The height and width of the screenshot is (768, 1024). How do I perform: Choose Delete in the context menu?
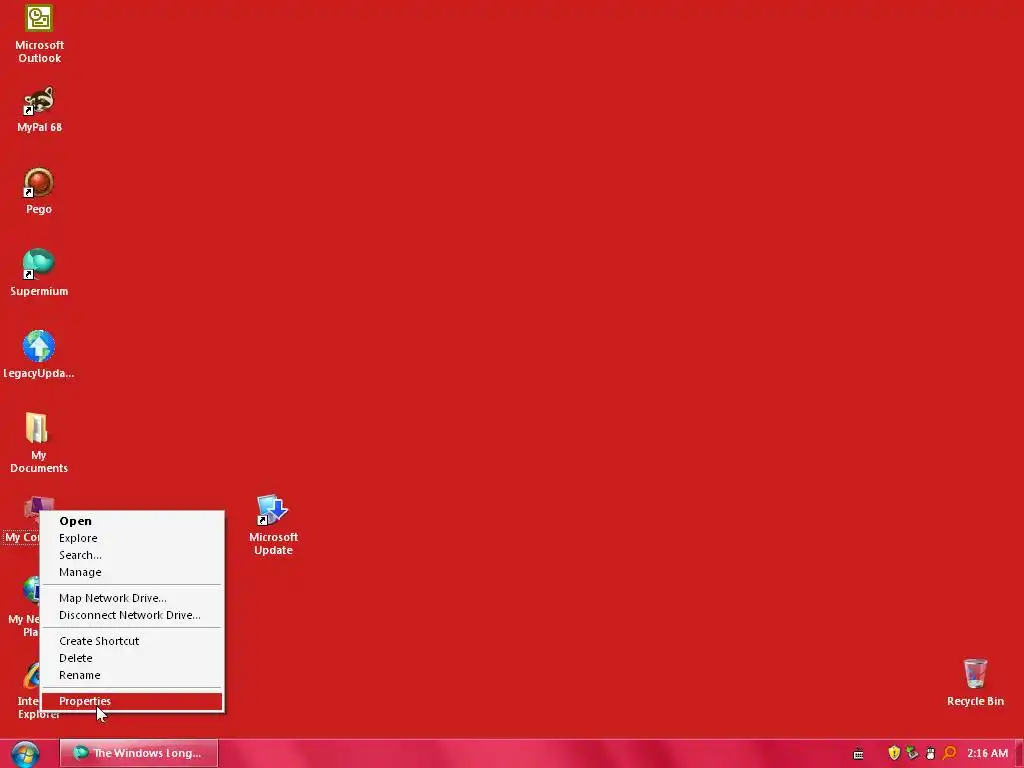pyautogui.click(x=132, y=658)
